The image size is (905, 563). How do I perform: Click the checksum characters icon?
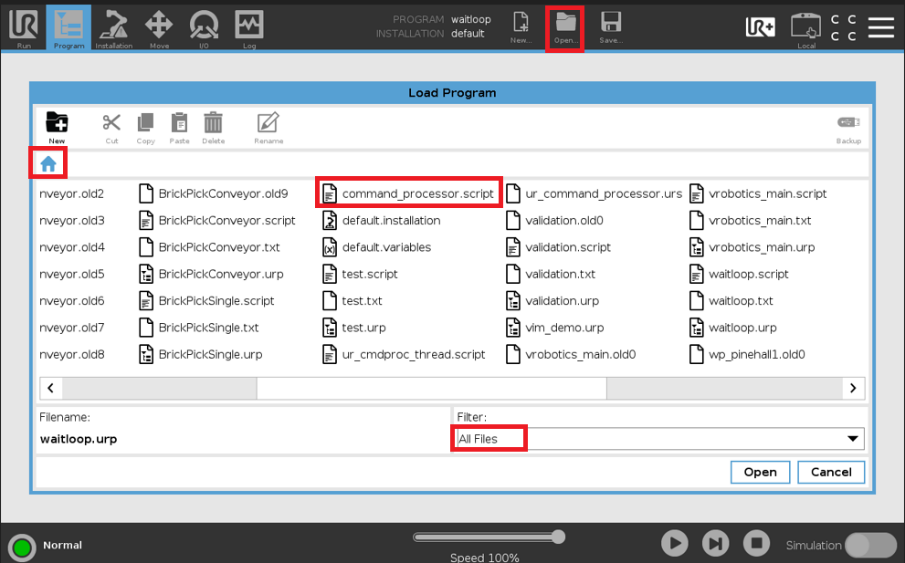coord(843,28)
